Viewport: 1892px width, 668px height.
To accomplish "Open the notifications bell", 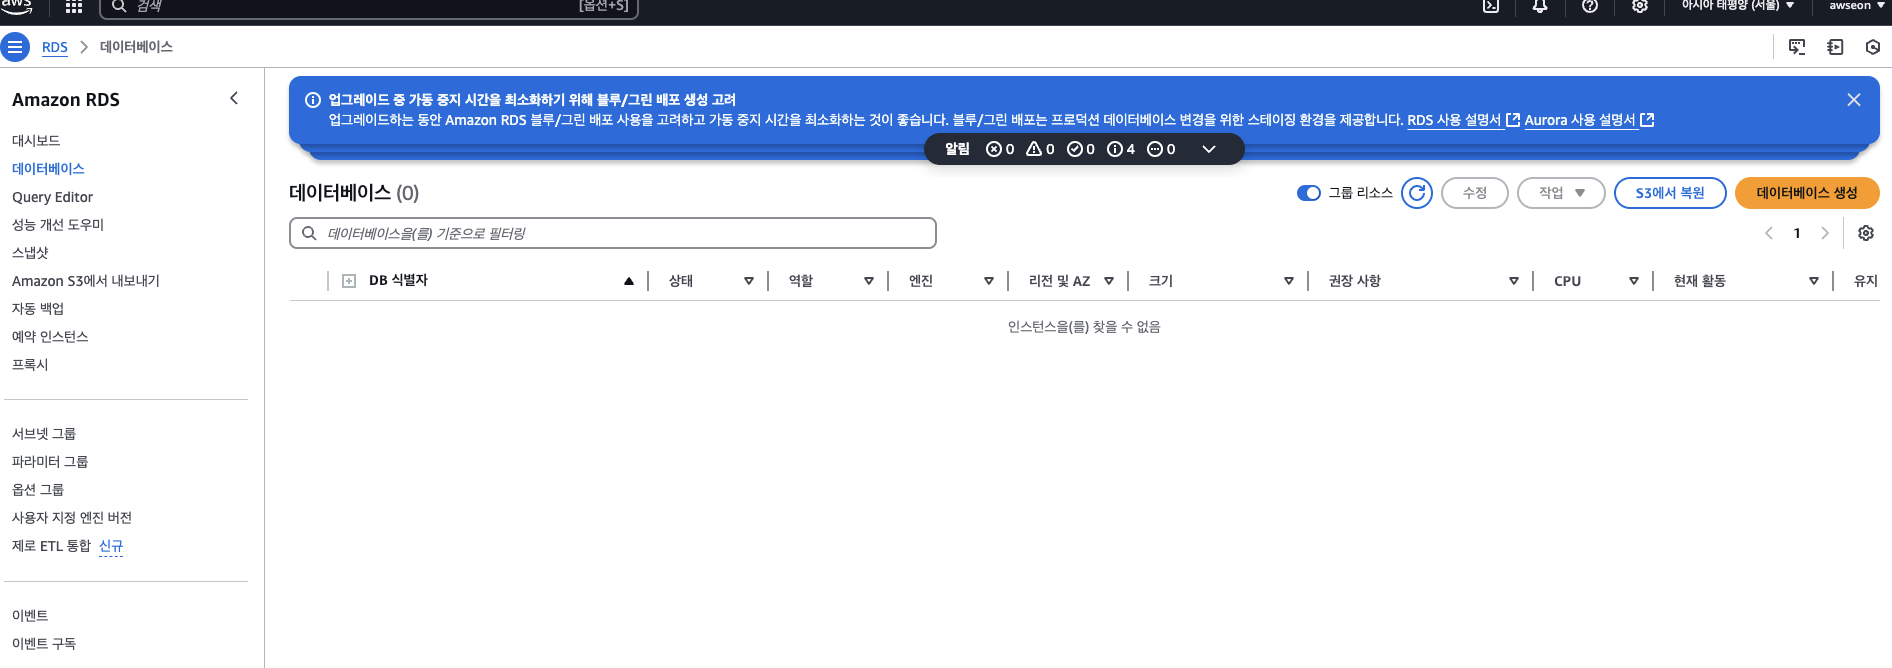I will 1540,6.
